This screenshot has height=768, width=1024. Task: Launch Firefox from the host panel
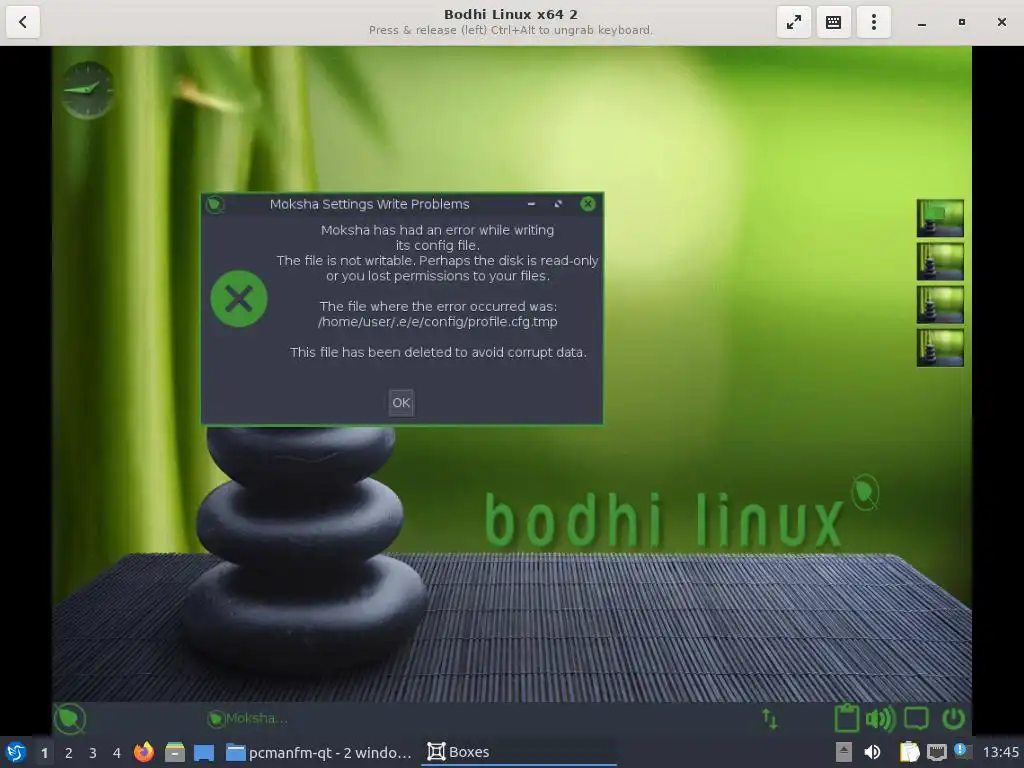pyautogui.click(x=144, y=752)
